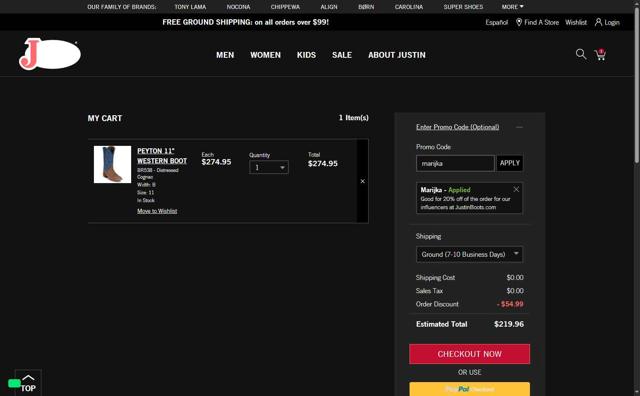Open the Peyton boot thumbnail
Viewport: 640px width, 396px height.
tap(113, 165)
